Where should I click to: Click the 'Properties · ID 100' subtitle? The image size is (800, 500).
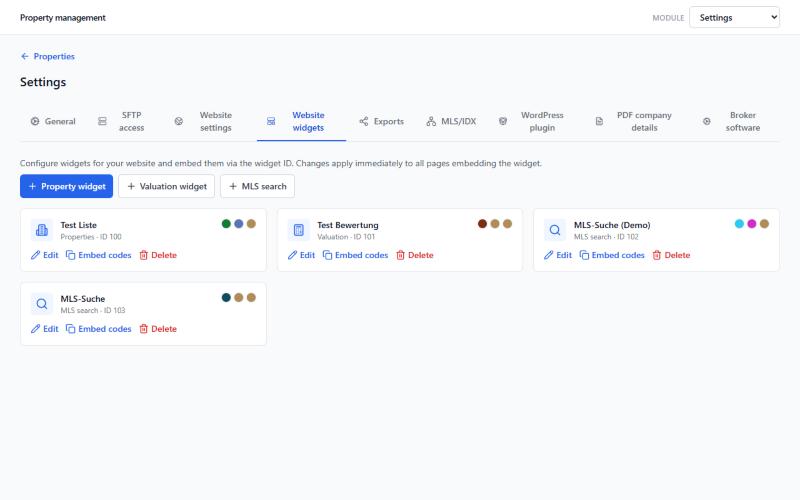click(x=91, y=237)
